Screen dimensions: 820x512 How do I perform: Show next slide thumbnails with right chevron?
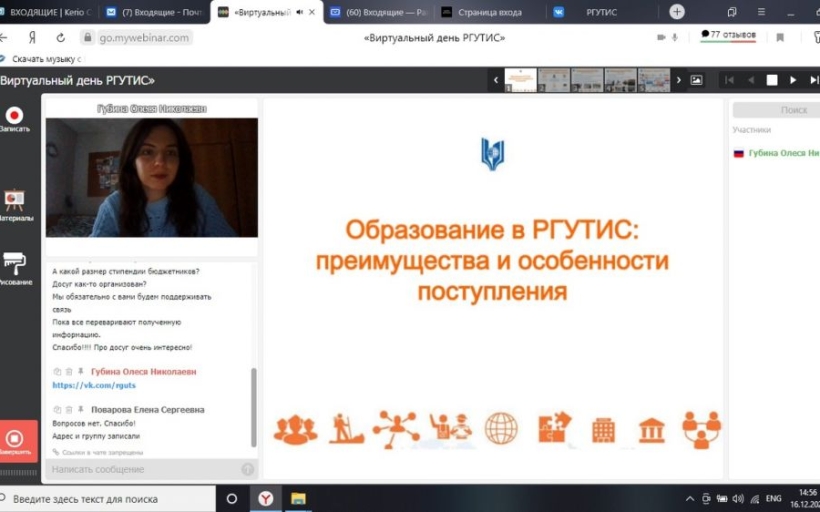pyautogui.click(x=679, y=80)
